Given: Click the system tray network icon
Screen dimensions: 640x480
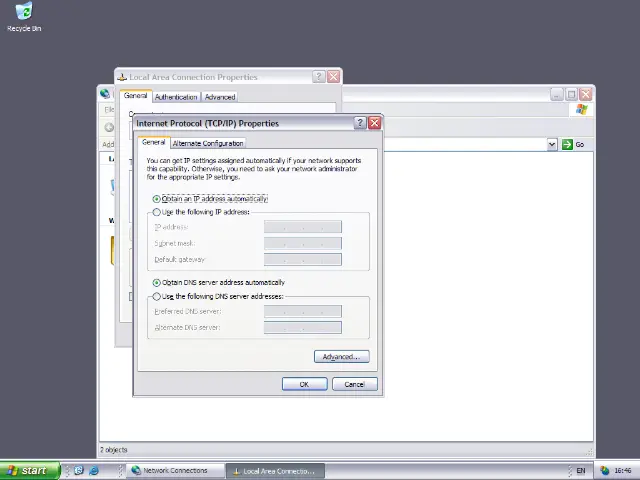Looking at the screenshot, I should 605,470.
